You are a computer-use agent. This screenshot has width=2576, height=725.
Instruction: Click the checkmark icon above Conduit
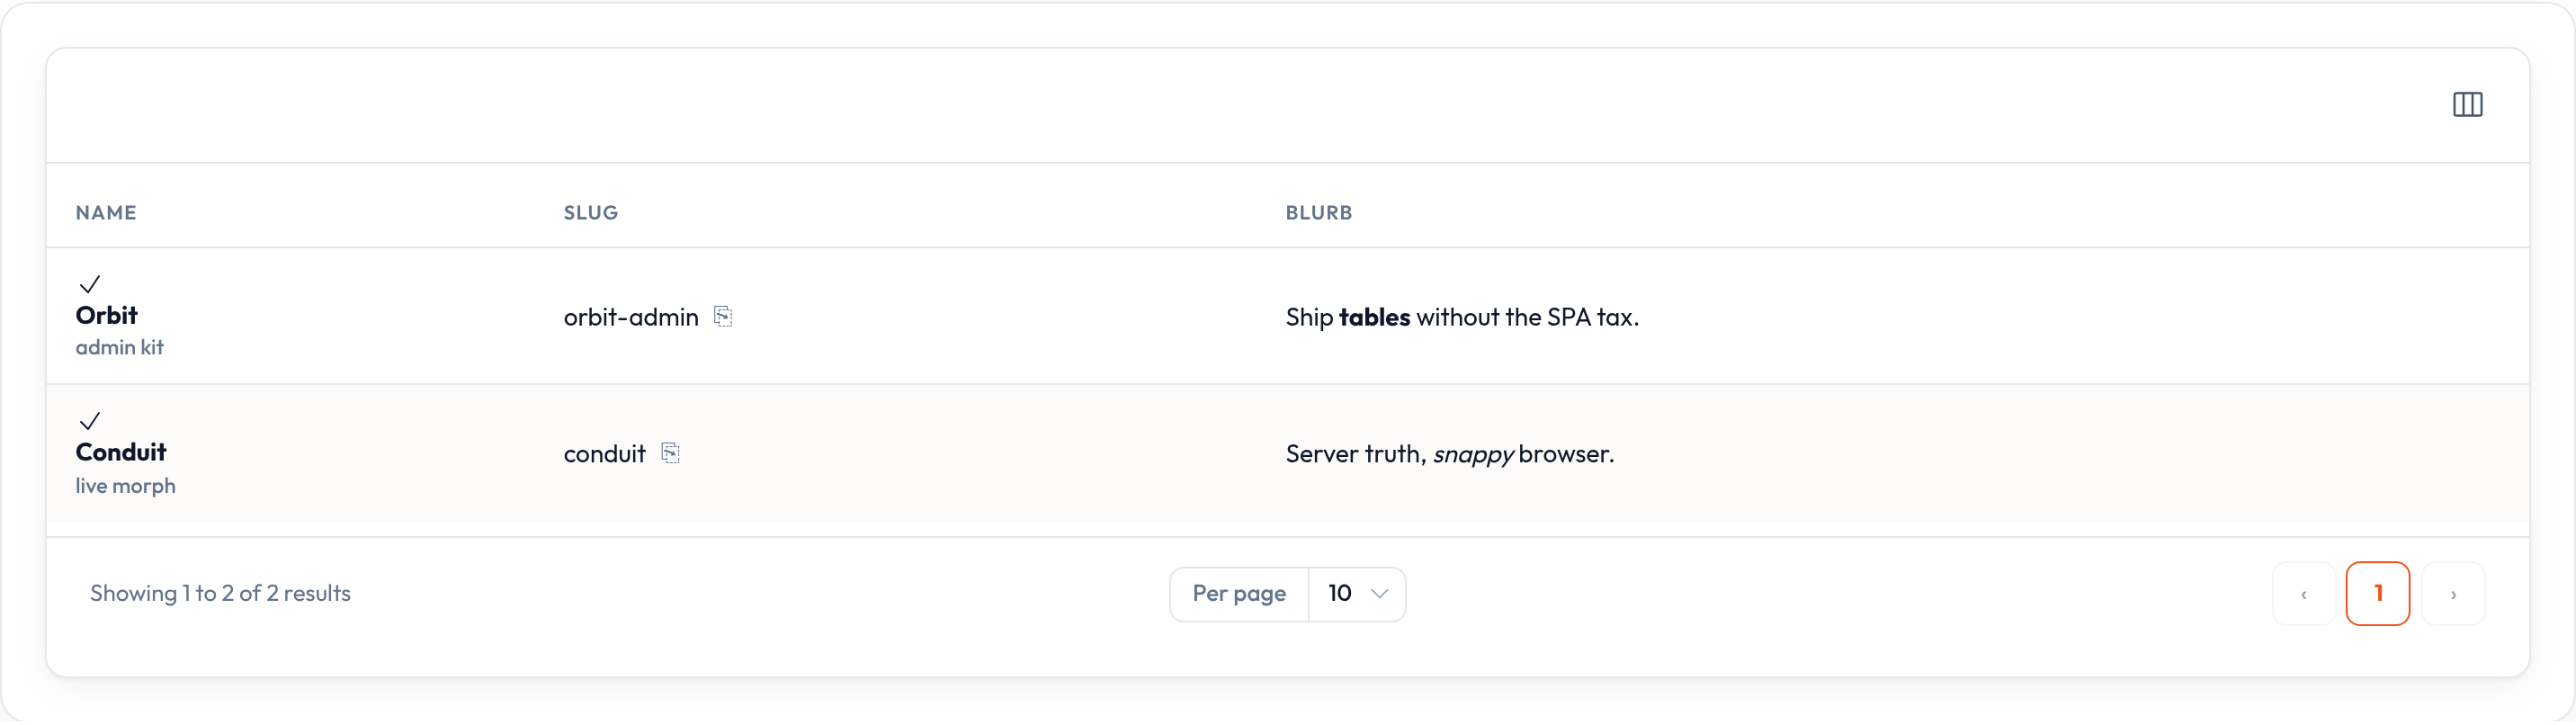coord(90,421)
